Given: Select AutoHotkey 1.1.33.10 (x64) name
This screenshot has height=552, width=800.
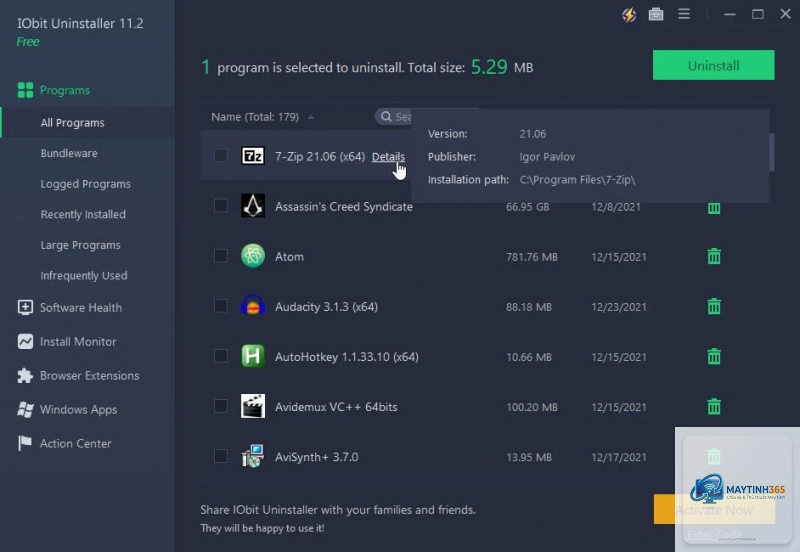Looking at the screenshot, I should 347,357.
